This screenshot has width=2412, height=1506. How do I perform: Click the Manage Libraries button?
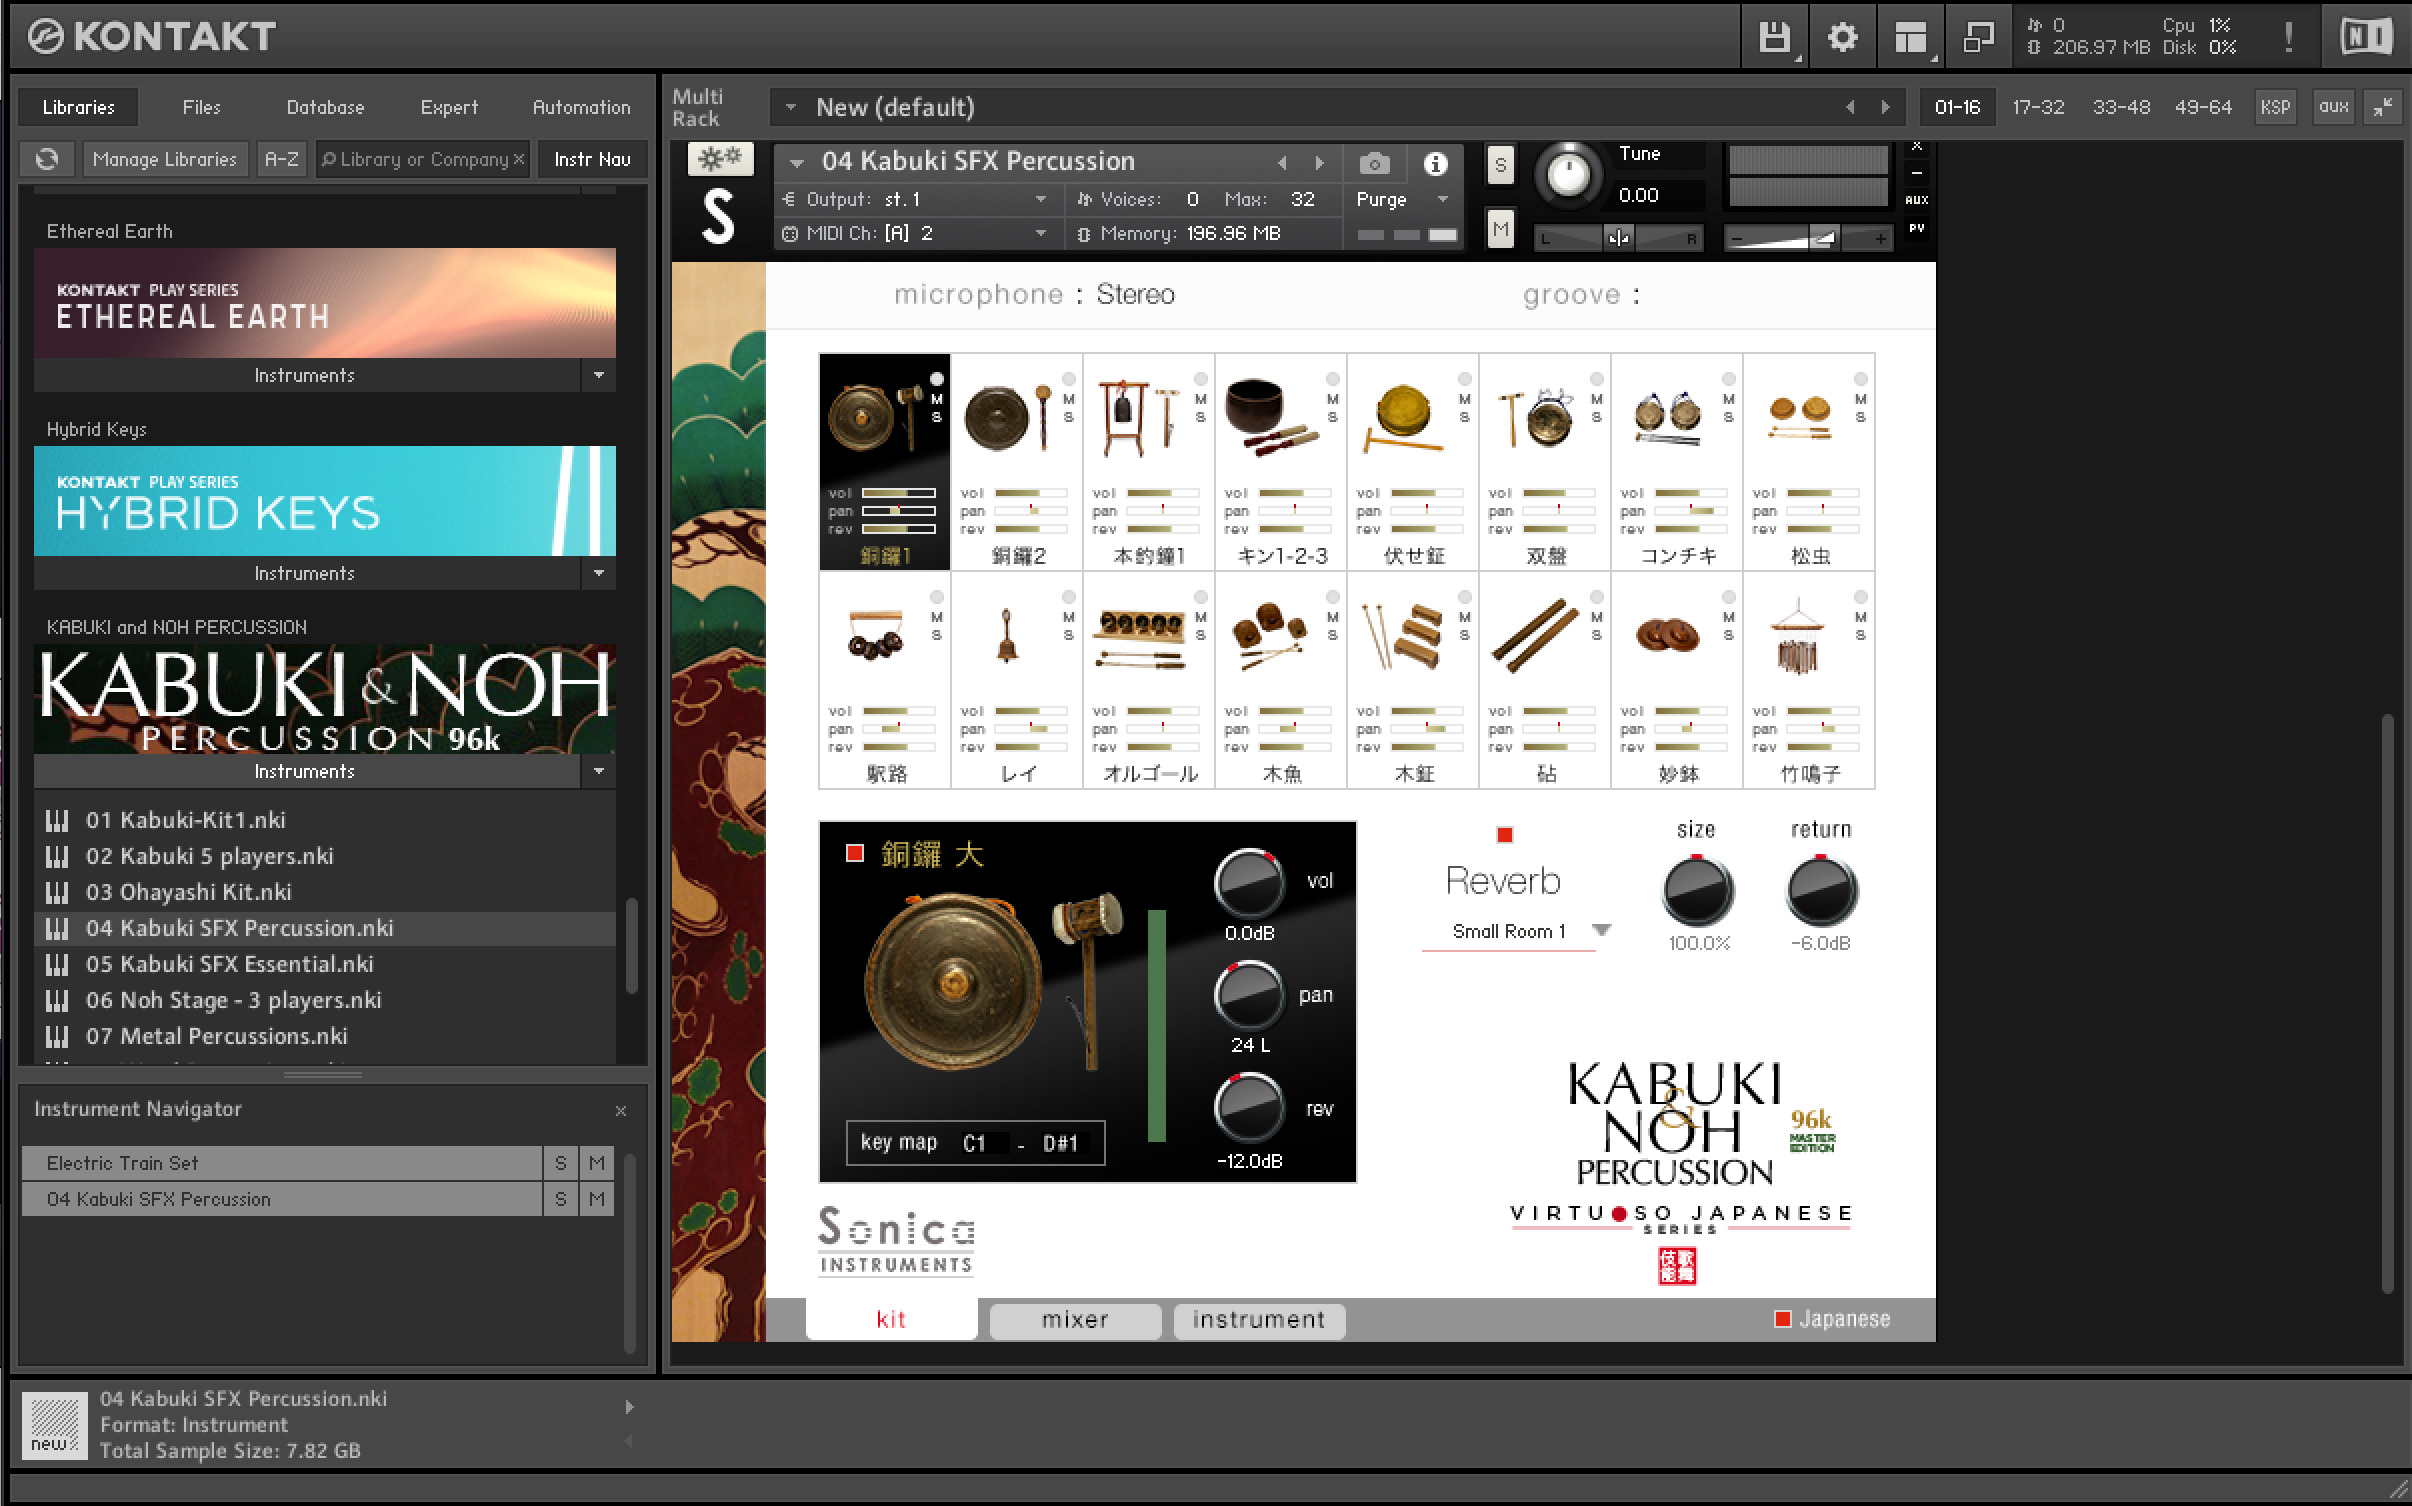[x=165, y=159]
